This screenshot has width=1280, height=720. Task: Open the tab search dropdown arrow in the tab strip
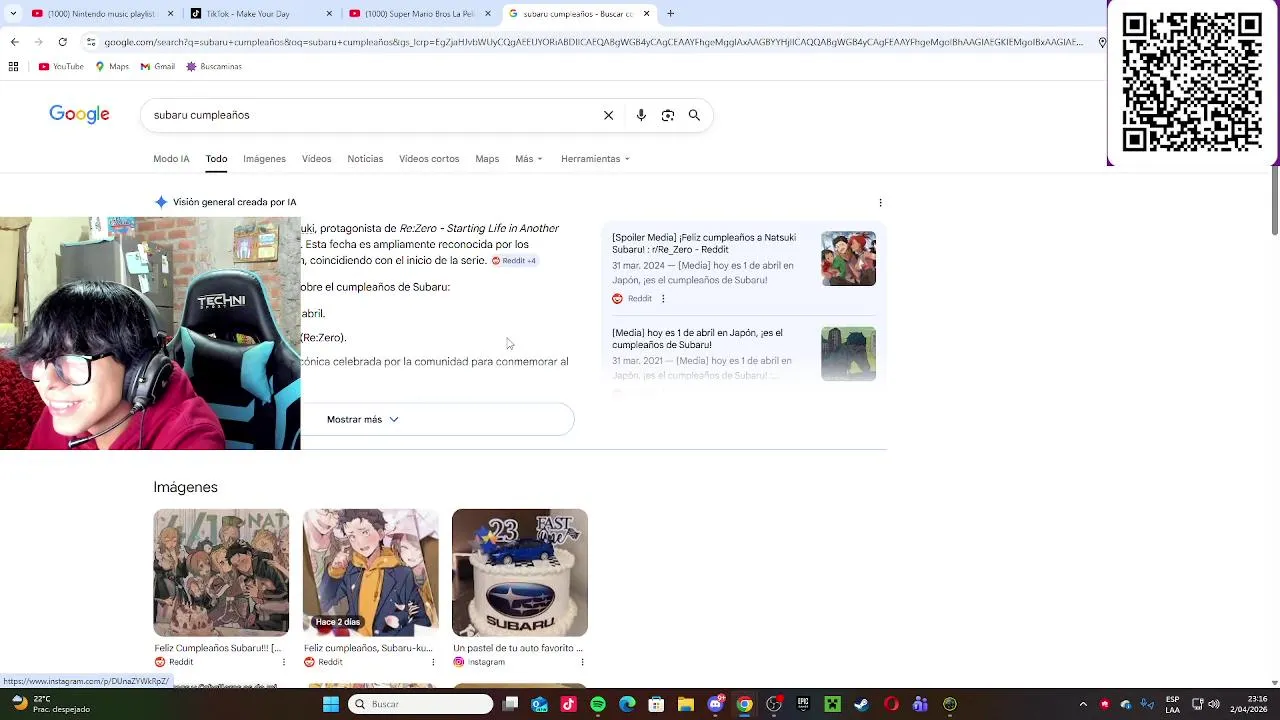tap(13, 14)
